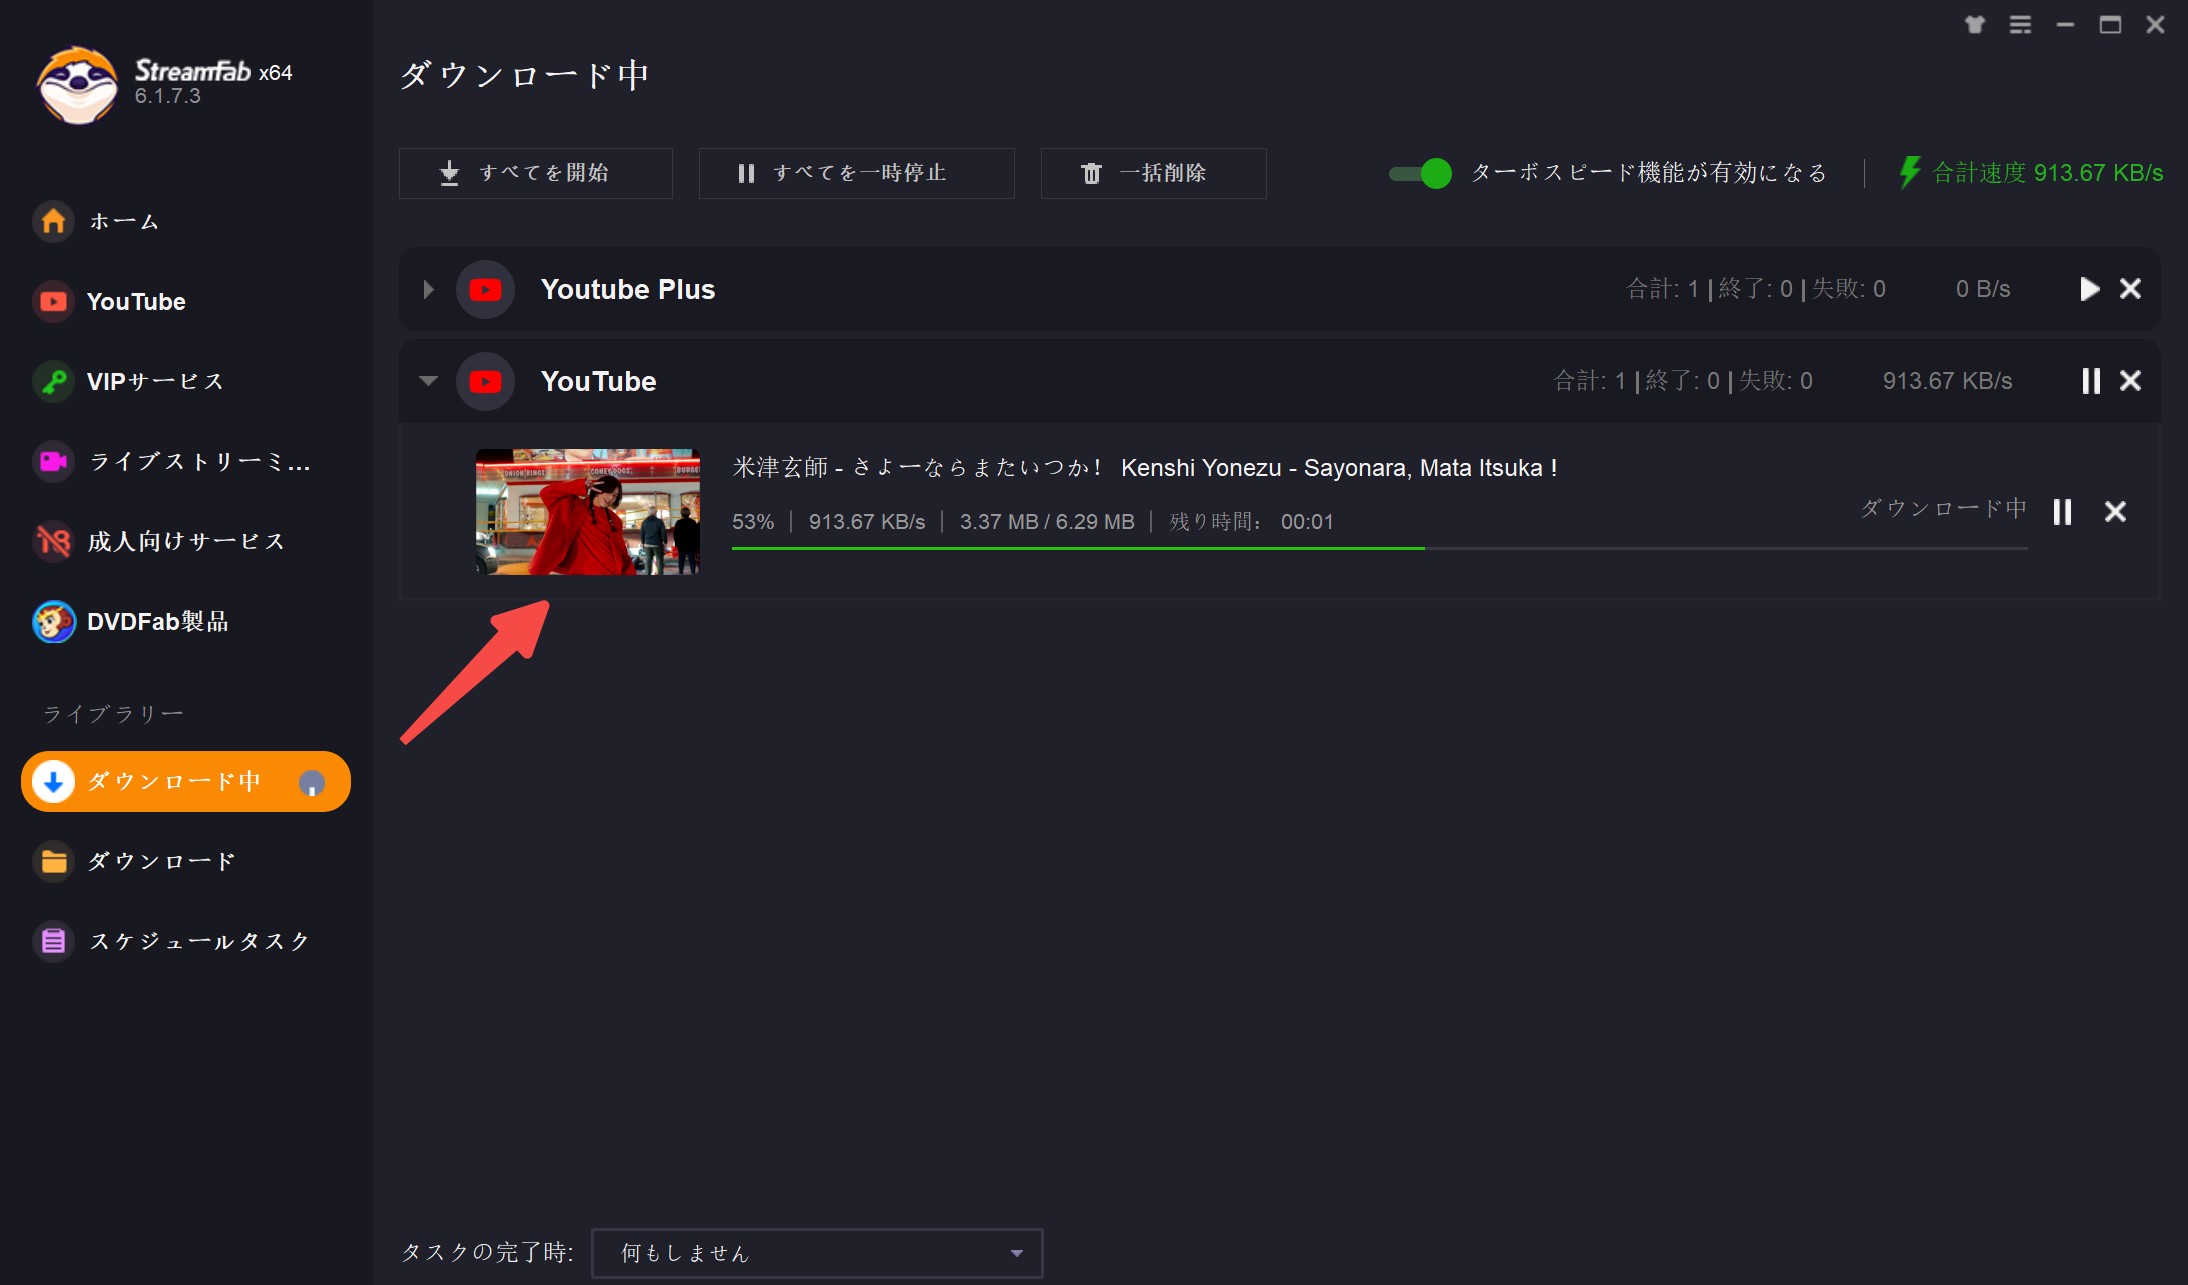The width and height of the screenshot is (2188, 1285).
Task: Click the blue download arrow icon
Action: tap(53, 781)
